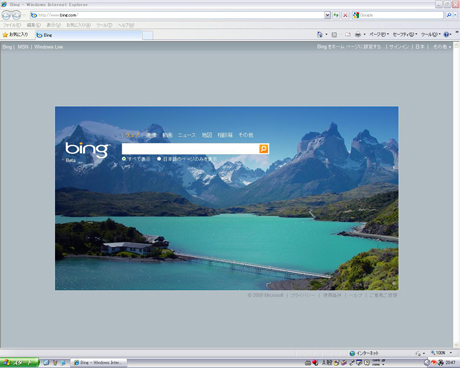Click the red Stop loading icon

tap(345, 15)
